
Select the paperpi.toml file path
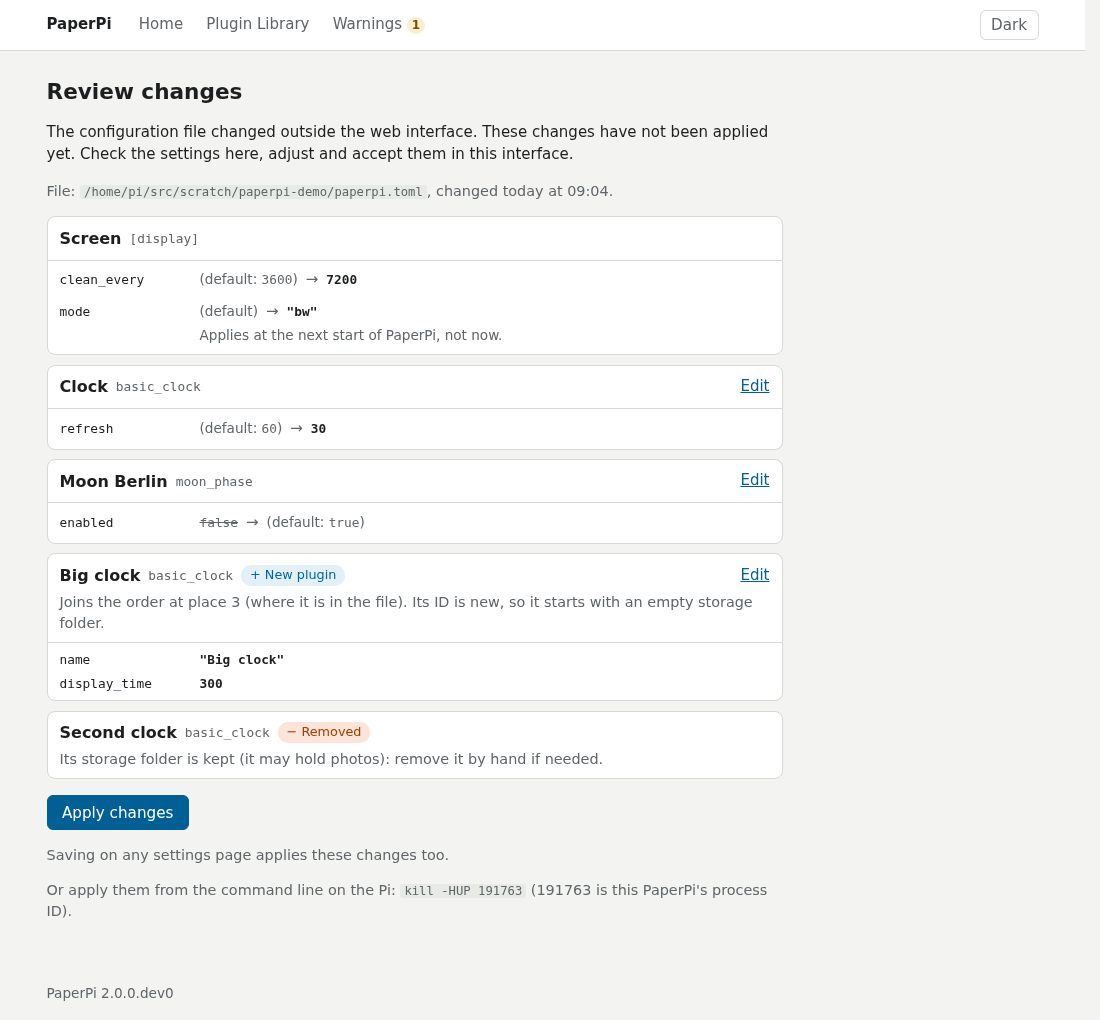pos(253,192)
